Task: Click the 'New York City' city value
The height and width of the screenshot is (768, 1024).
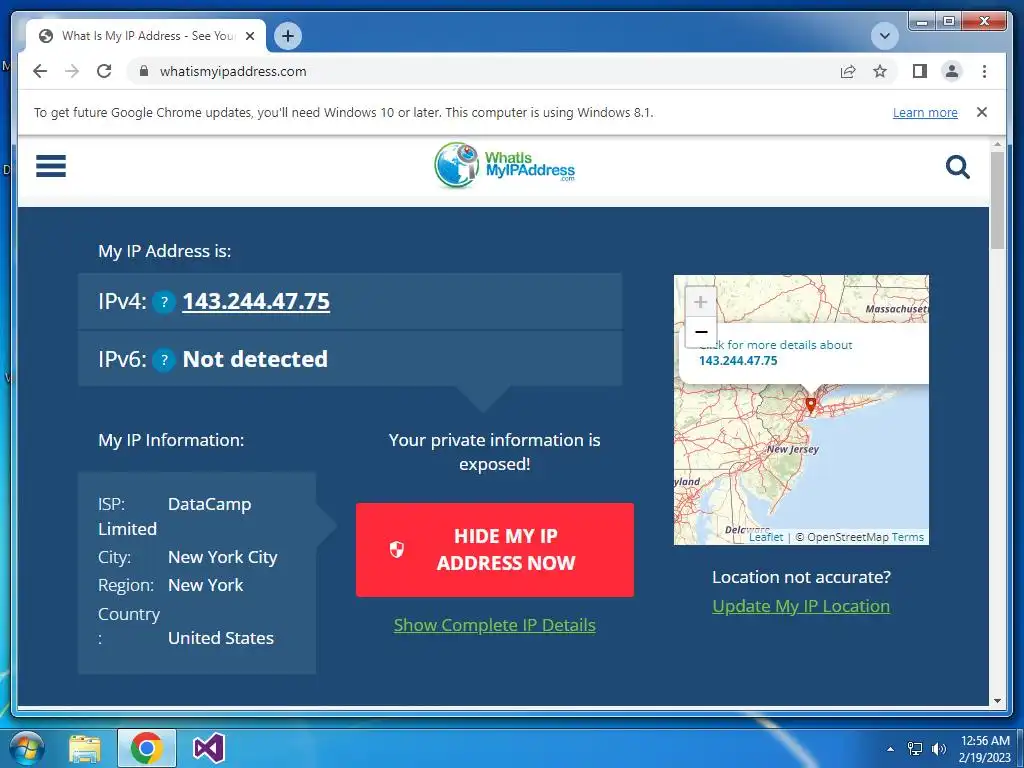Action: (x=223, y=557)
